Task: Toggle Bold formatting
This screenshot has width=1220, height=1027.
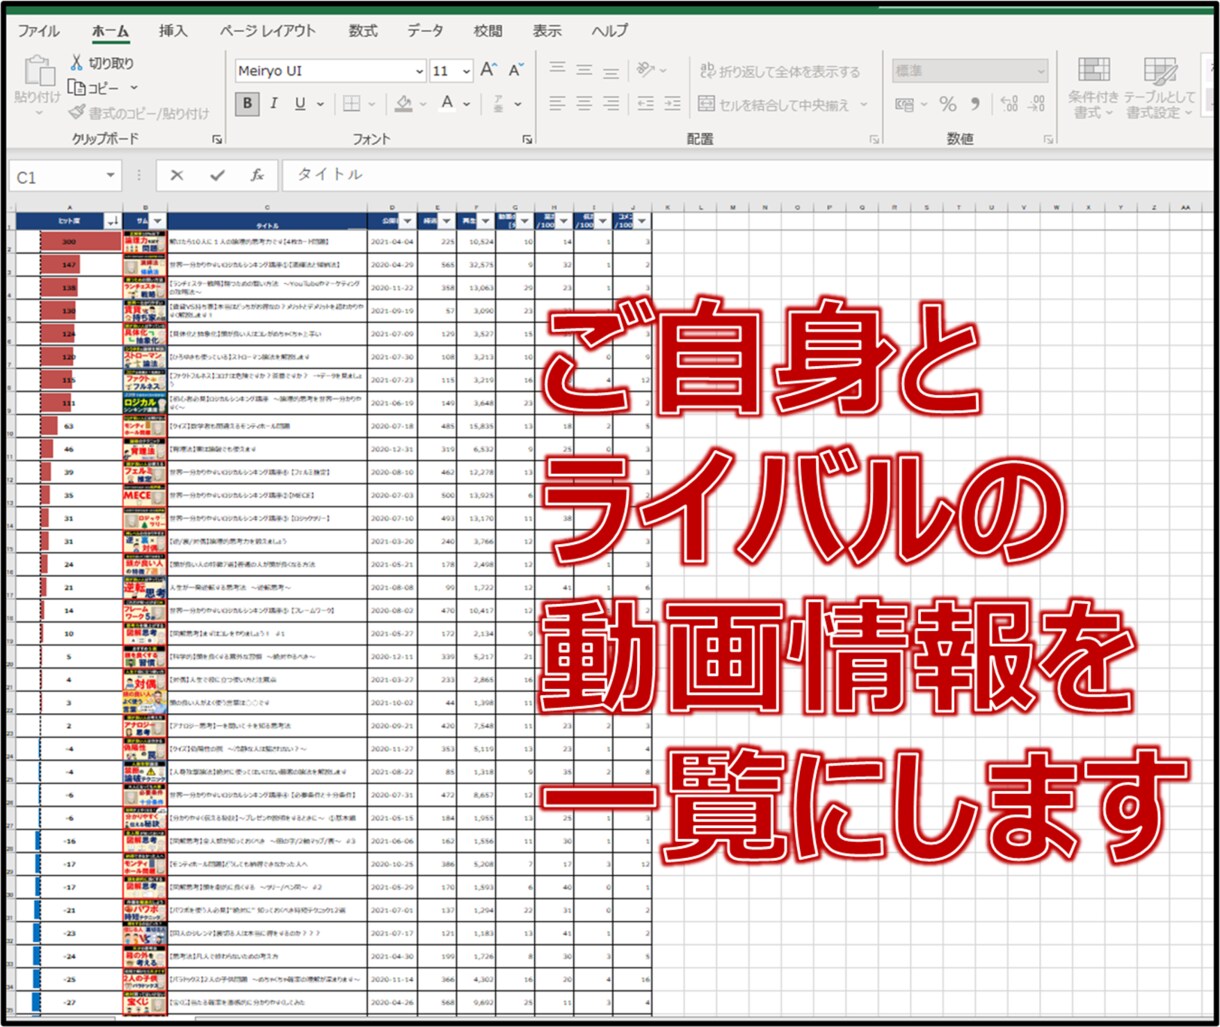Action: point(247,103)
